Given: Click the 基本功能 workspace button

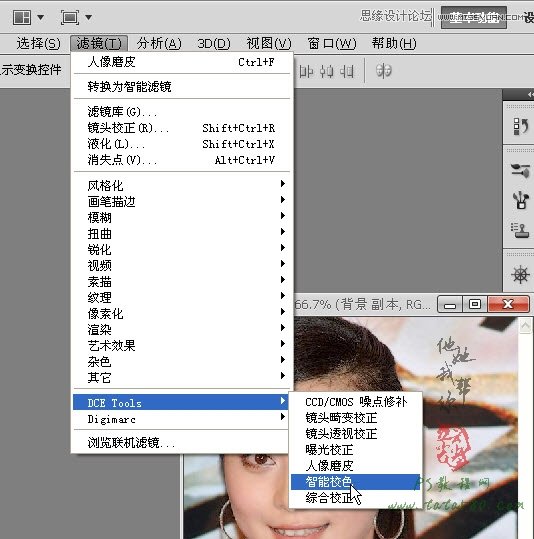Looking at the screenshot, I should [474, 17].
